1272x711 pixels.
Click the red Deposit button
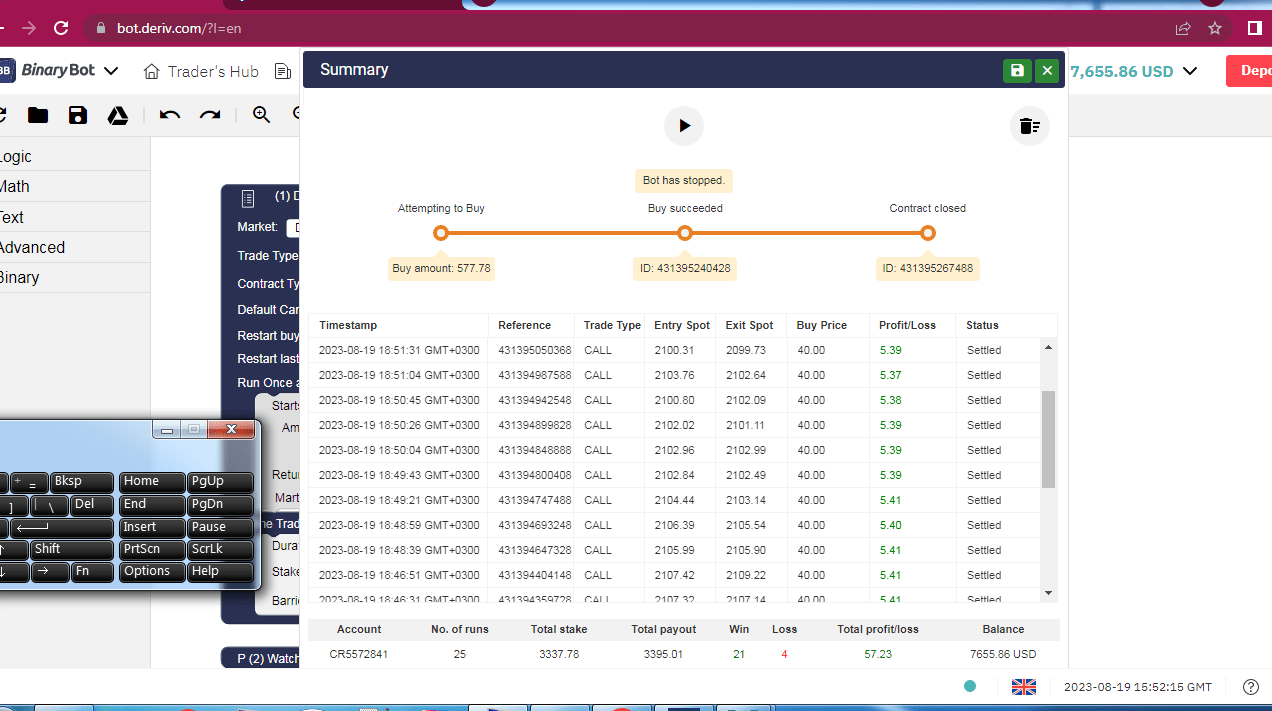(1249, 71)
